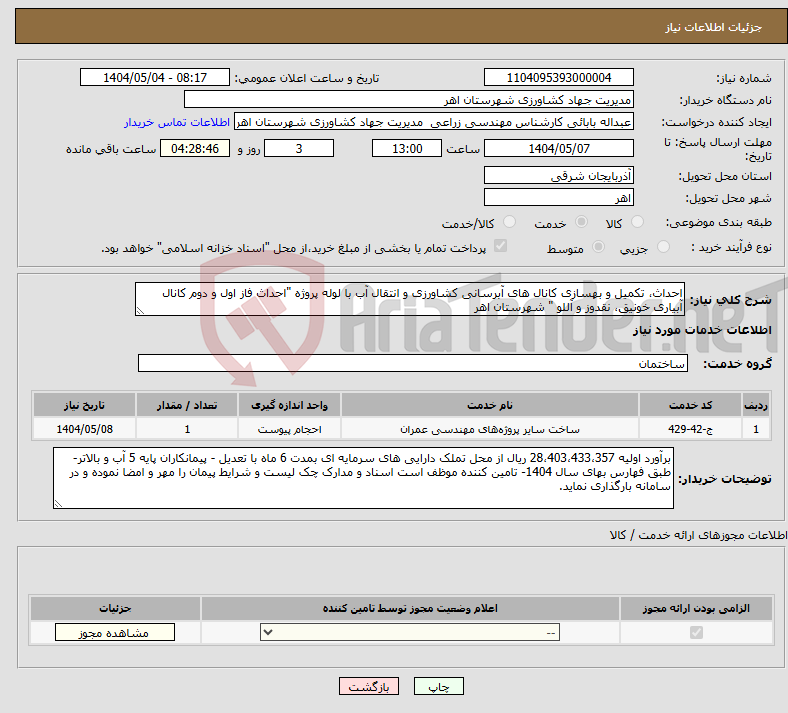The height and width of the screenshot is (713, 788).
Task: Click the جزئیات اطلاعات نیاز title bar
Action: (401, 27)
